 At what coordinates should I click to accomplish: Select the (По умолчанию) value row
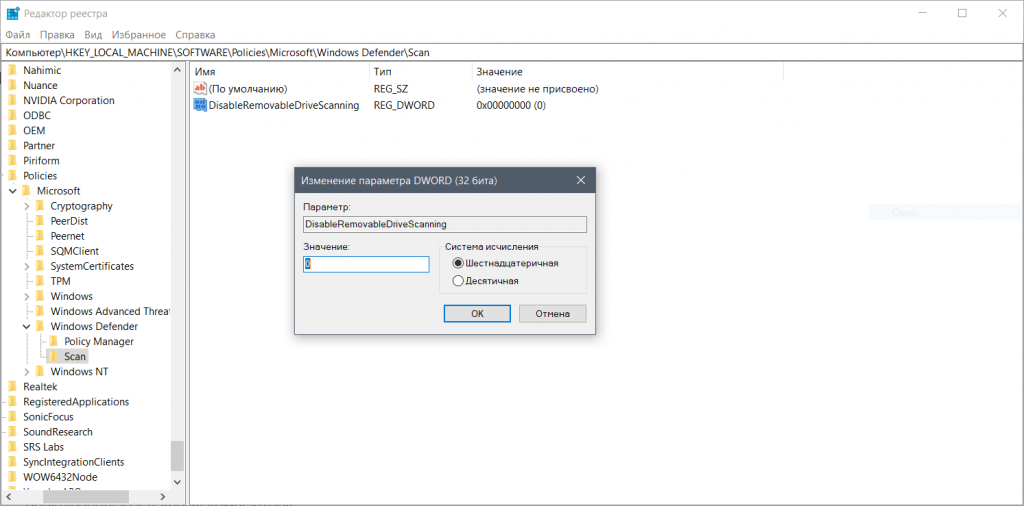point(248,89)
